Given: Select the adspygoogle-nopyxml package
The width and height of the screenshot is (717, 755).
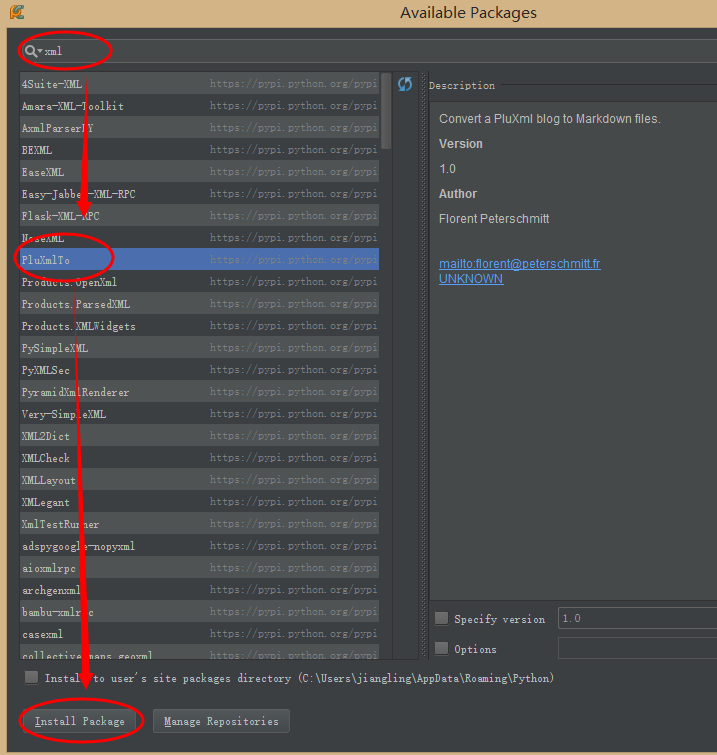Looking at the screenshot, I should click(199, 546).
